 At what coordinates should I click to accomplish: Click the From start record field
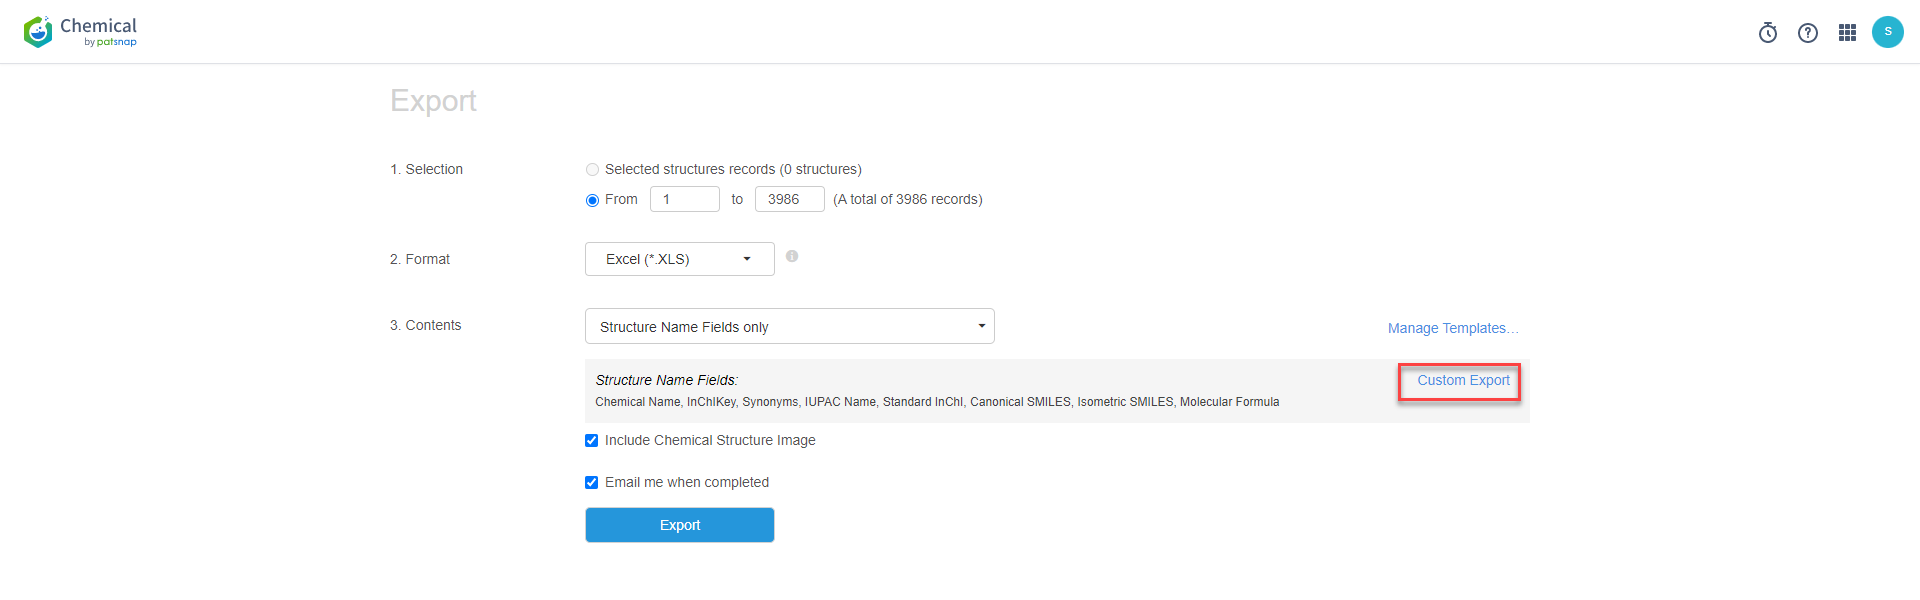coord(684,200)
